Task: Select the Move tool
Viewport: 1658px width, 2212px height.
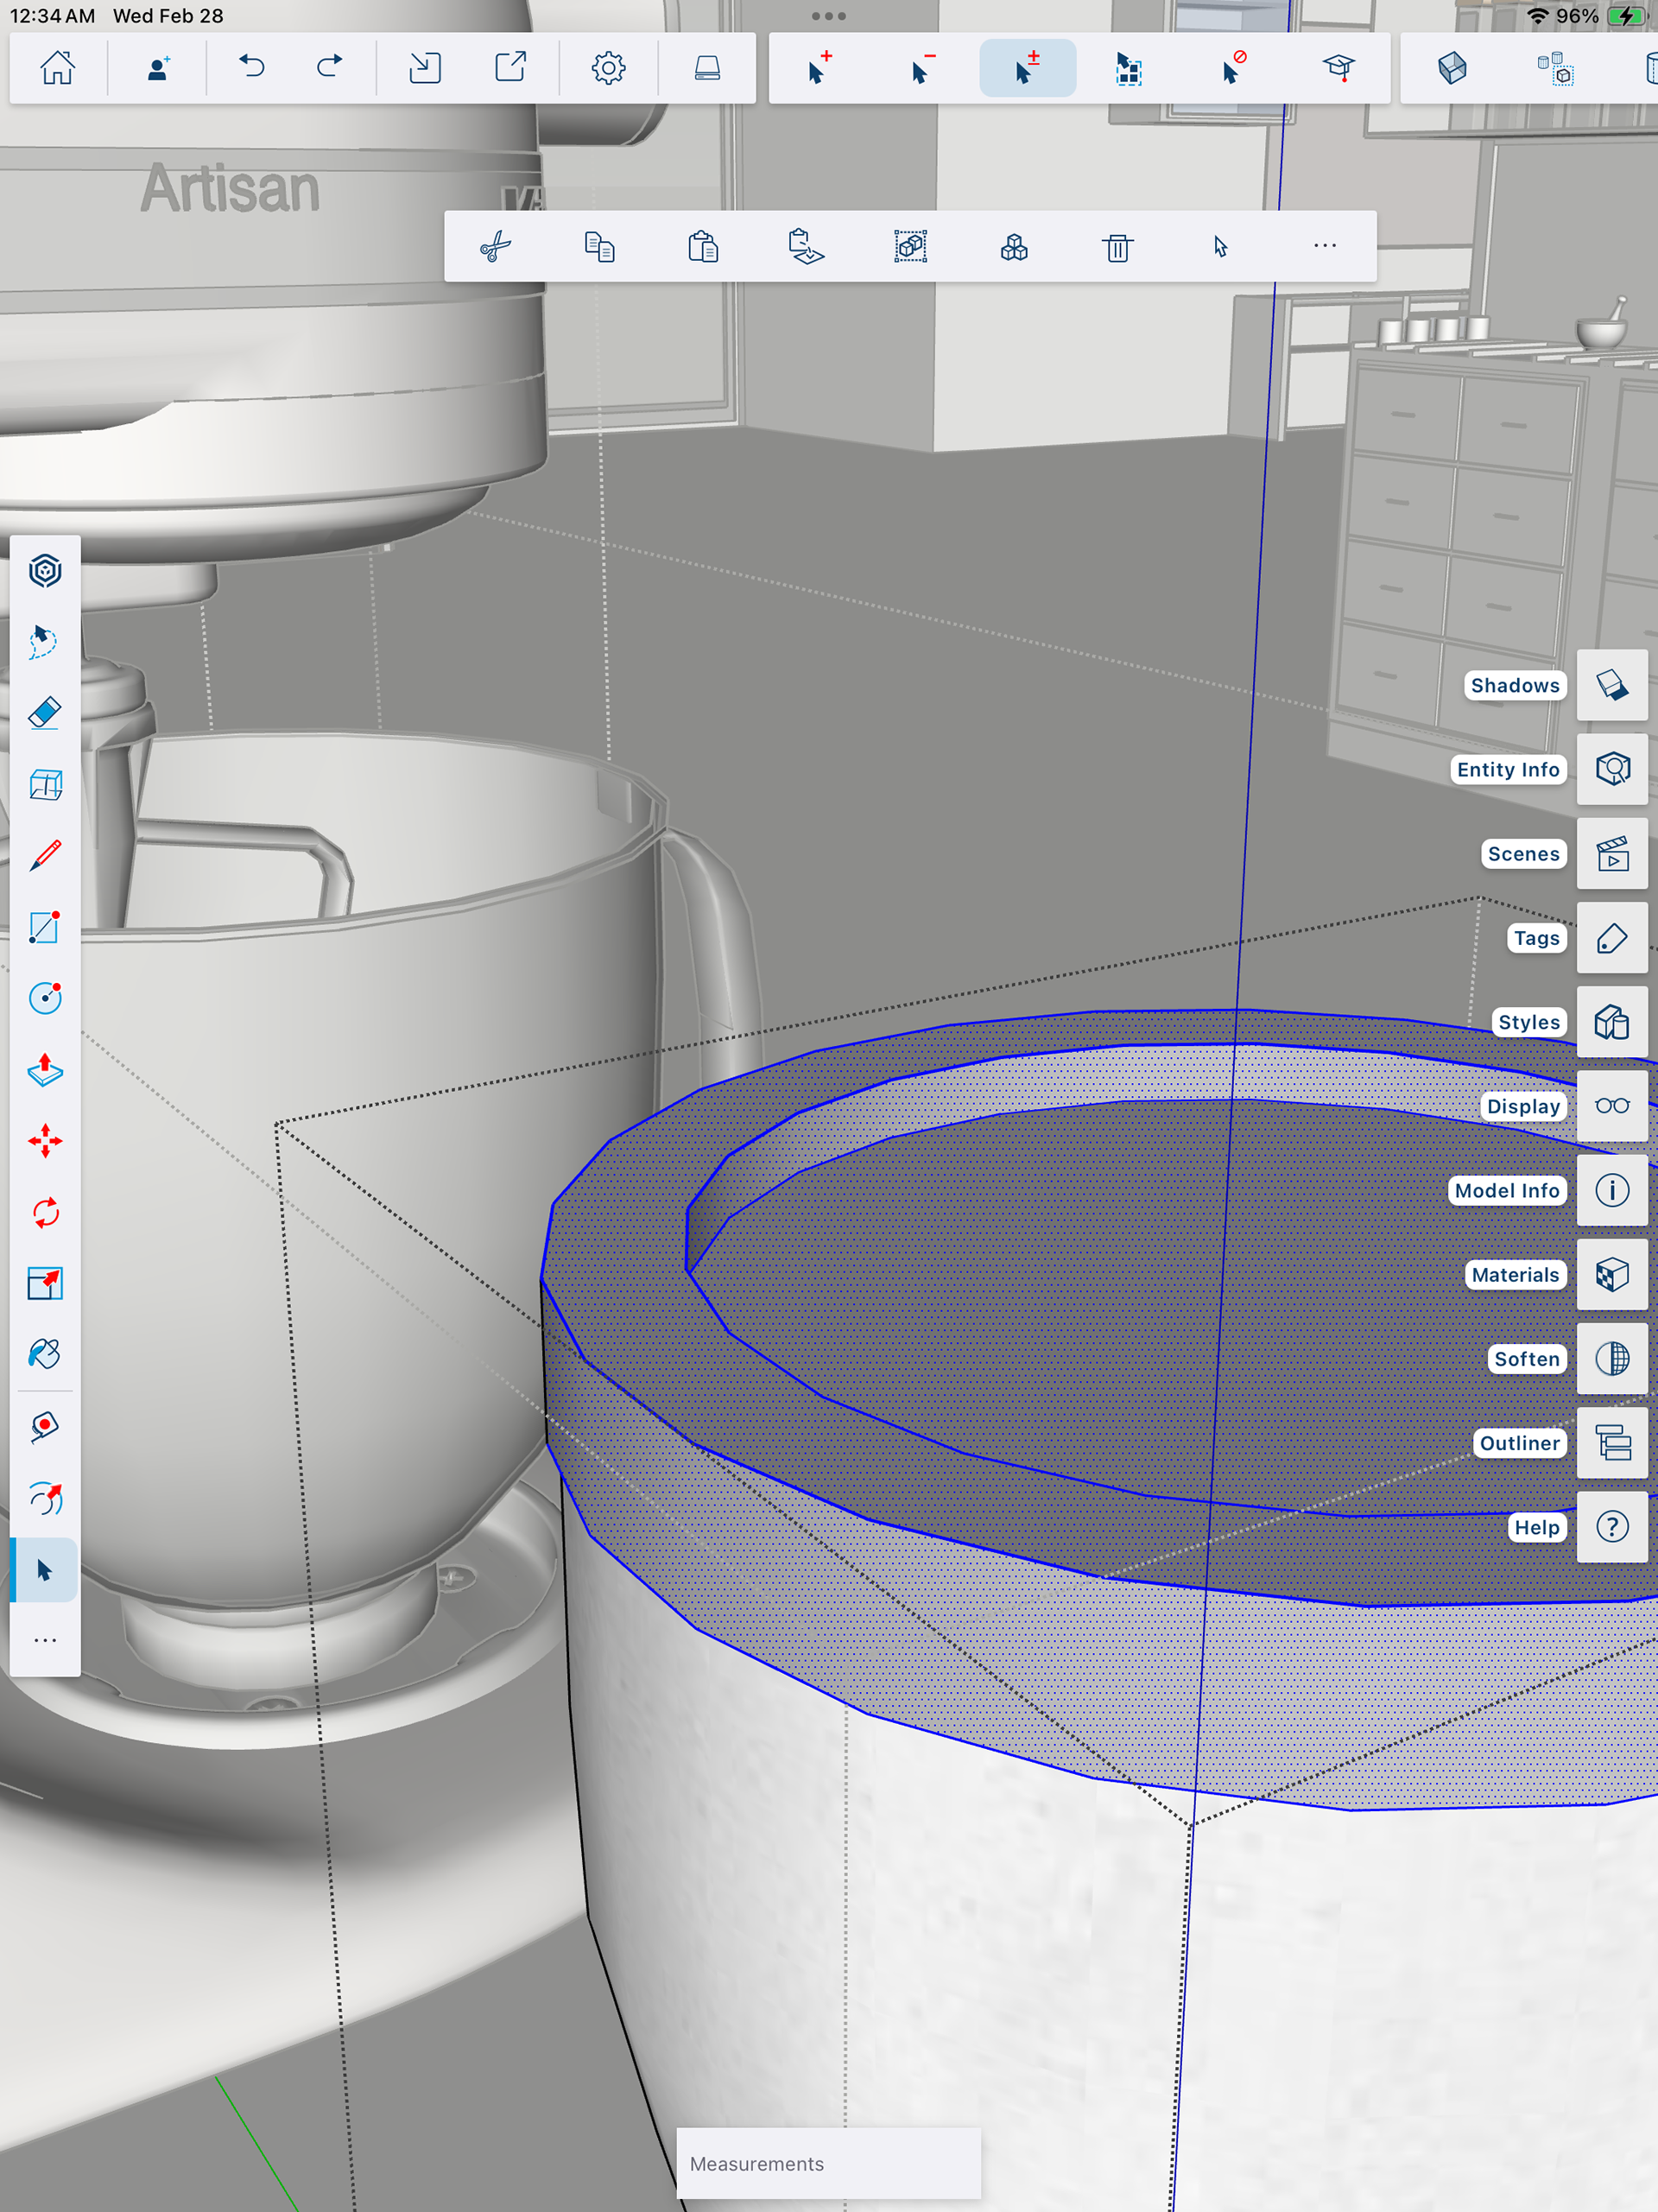Action: tap(45, 1141)
